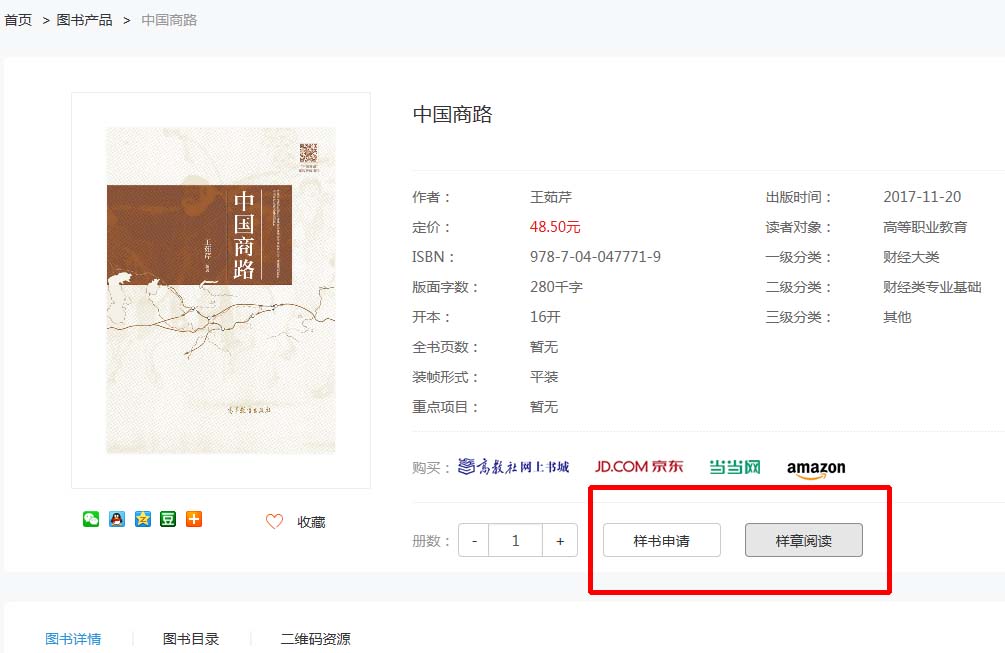The width and height of the screenshot is (1005, 653).
Task: Share to QQ using penguin icon
Action: click(117, 518)
